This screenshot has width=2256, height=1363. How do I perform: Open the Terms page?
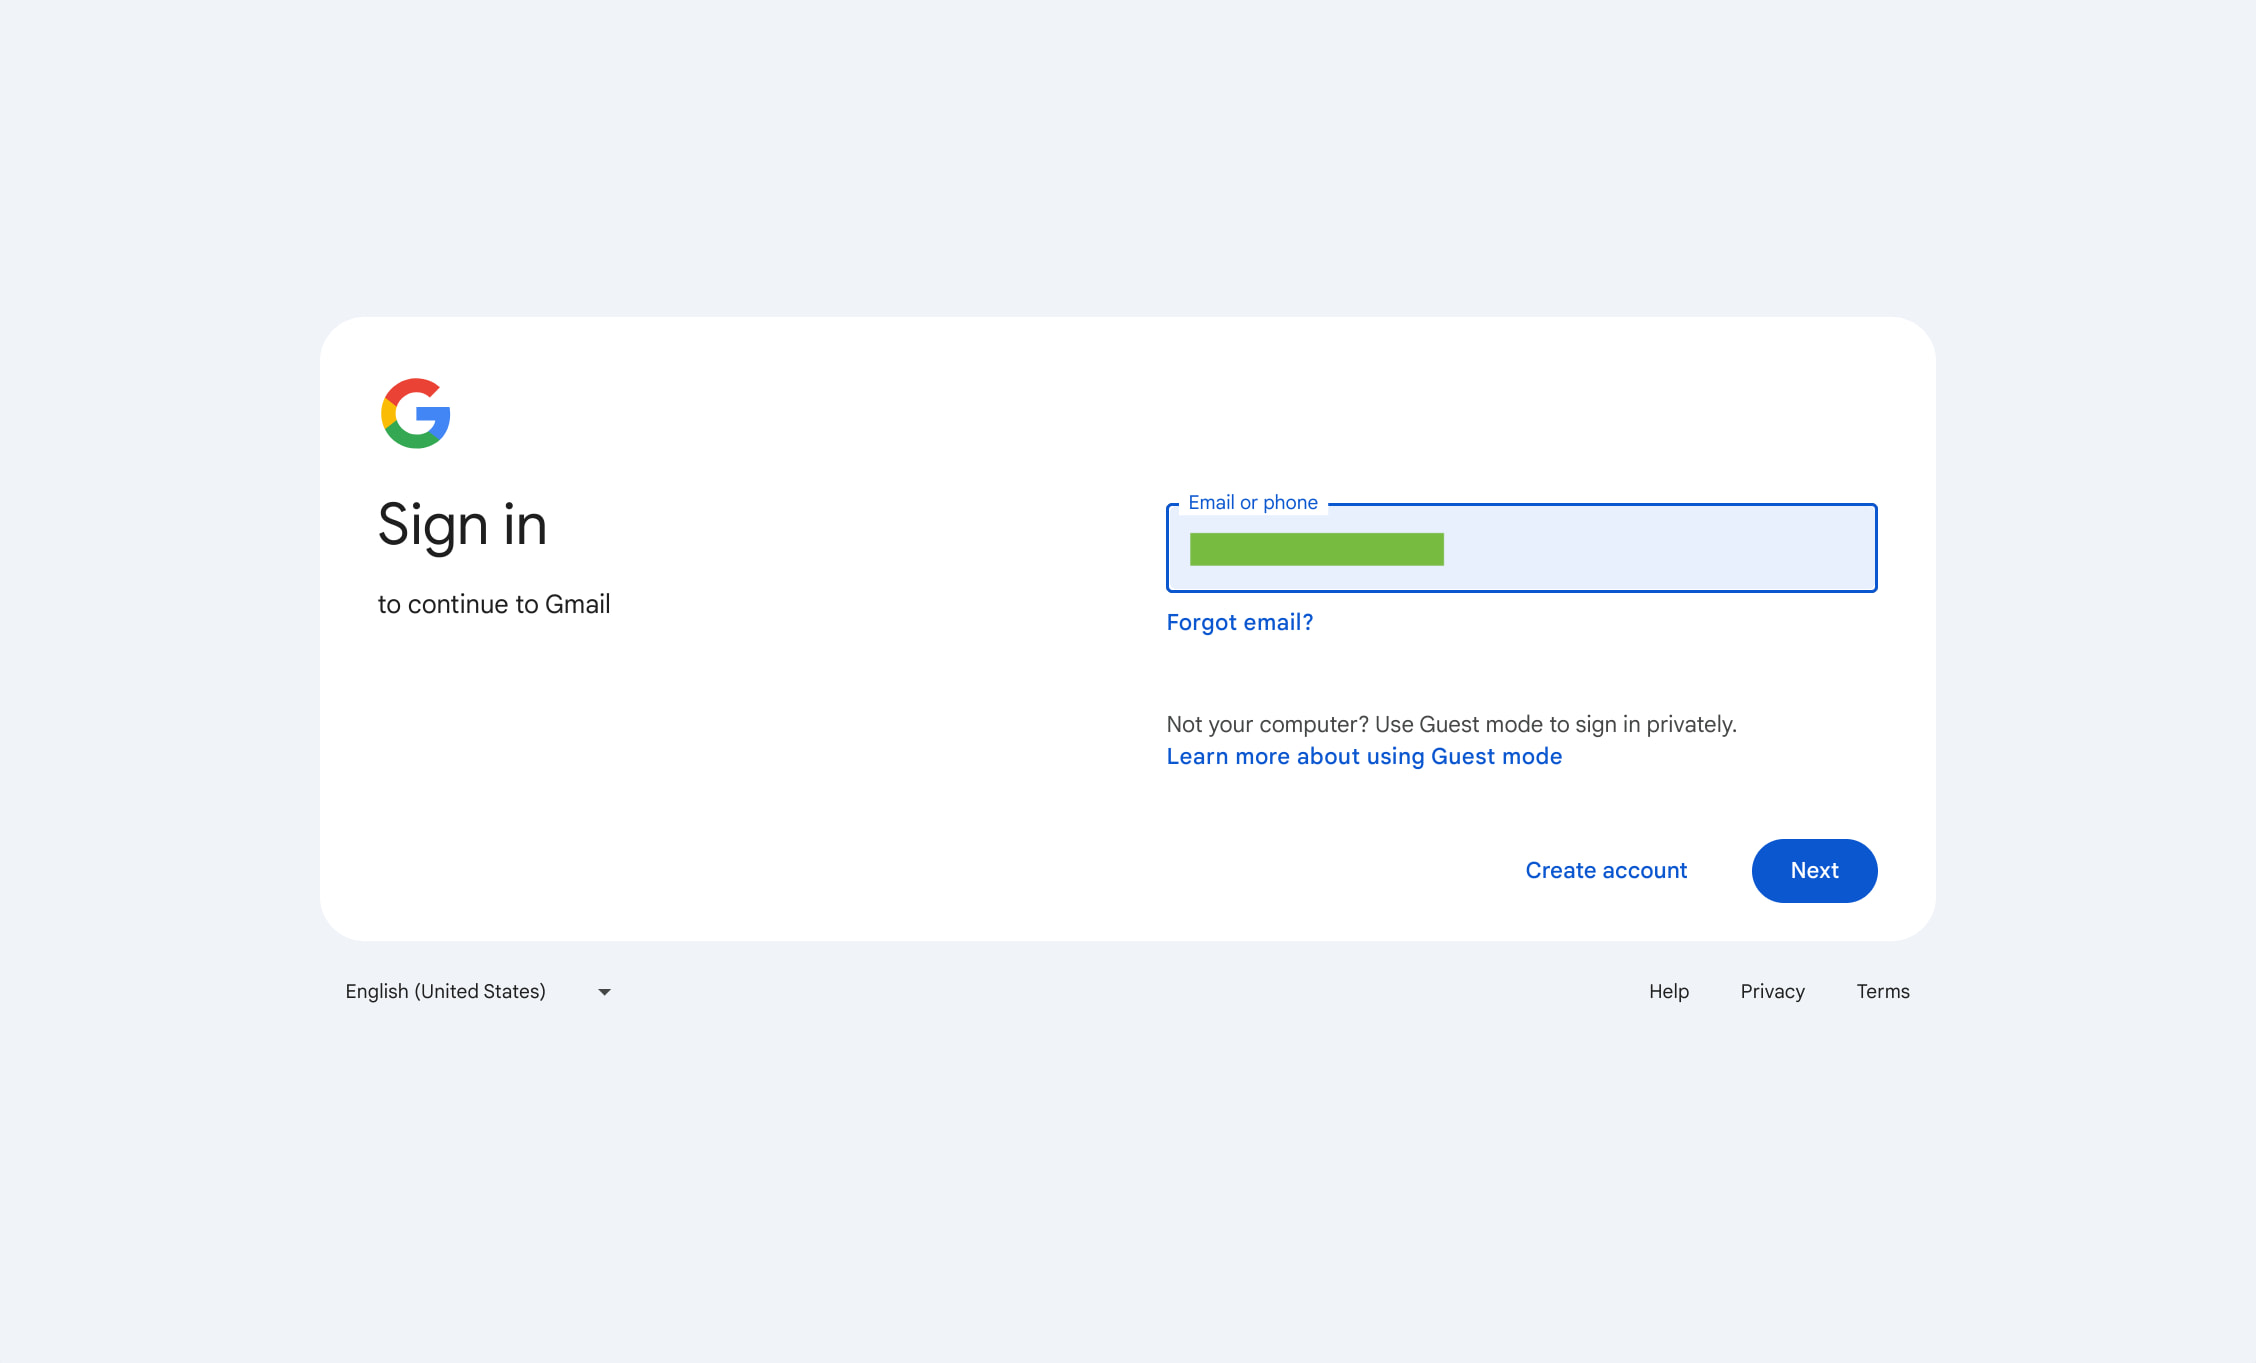[1882, 991]
